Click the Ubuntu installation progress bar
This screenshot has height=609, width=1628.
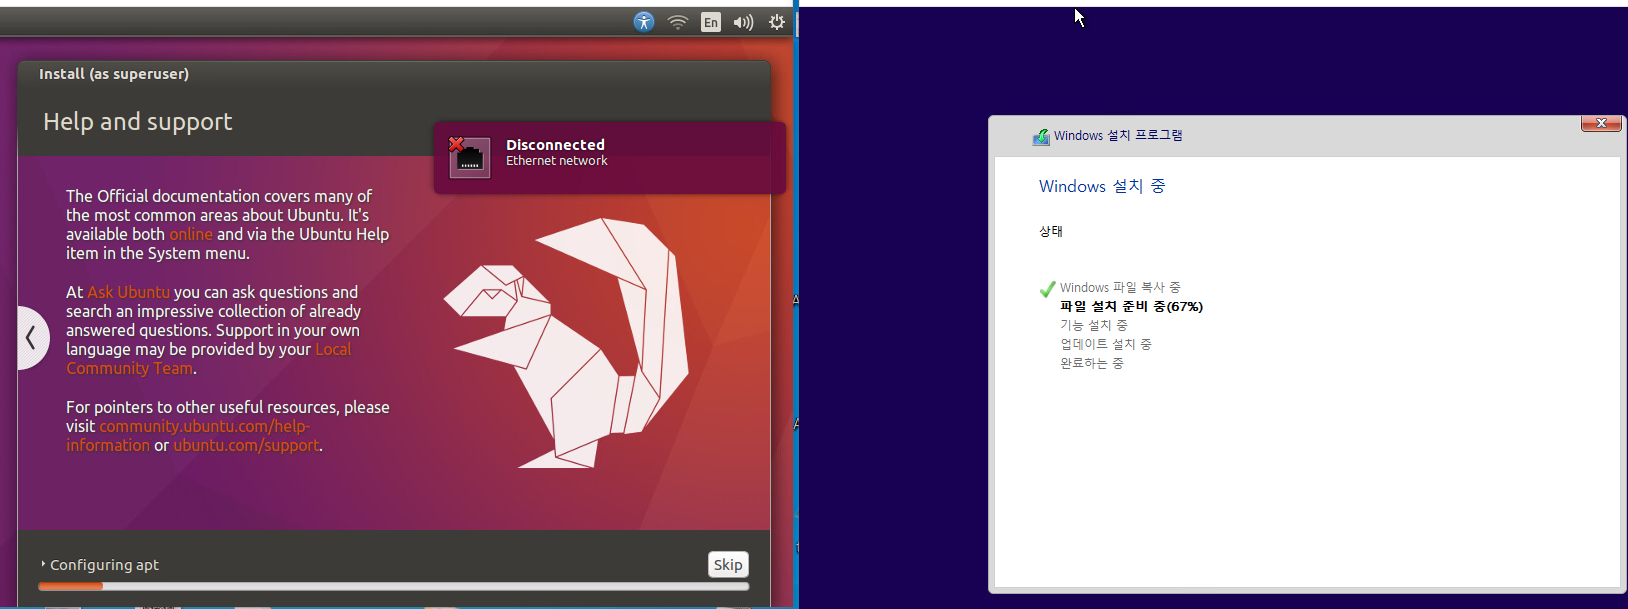[394, 586]
